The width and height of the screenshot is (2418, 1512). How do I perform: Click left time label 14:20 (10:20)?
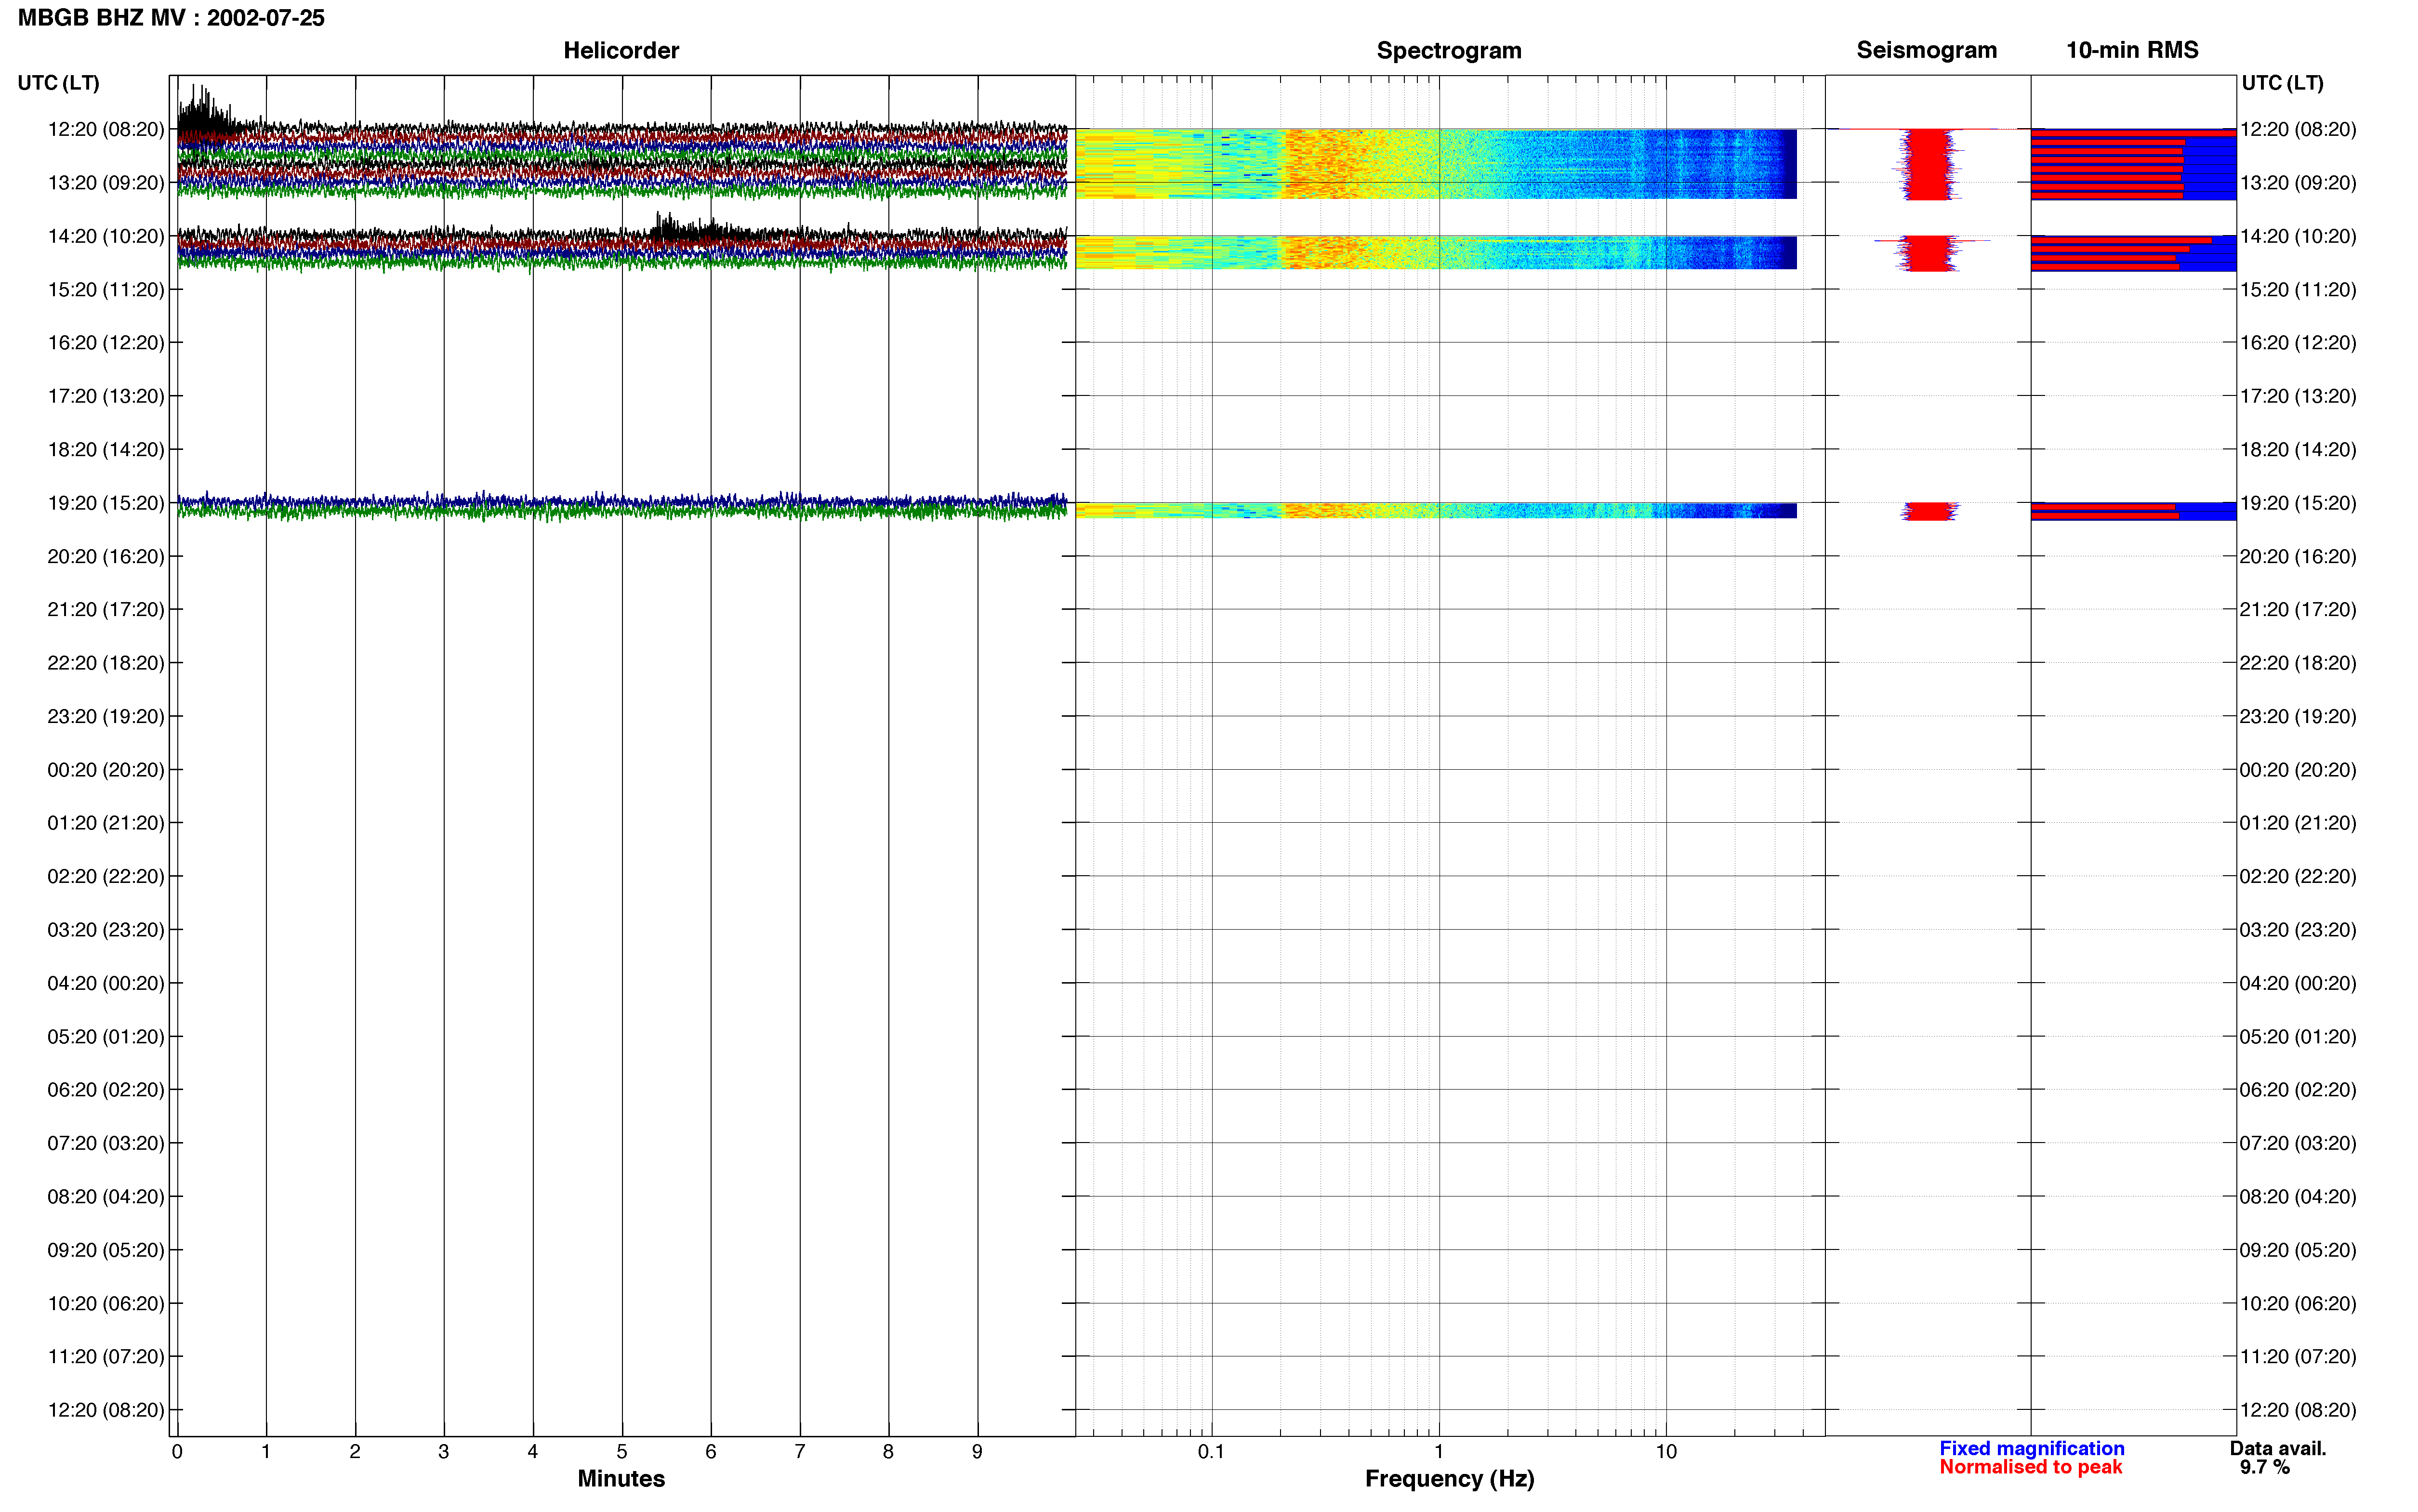pos(106,236)
